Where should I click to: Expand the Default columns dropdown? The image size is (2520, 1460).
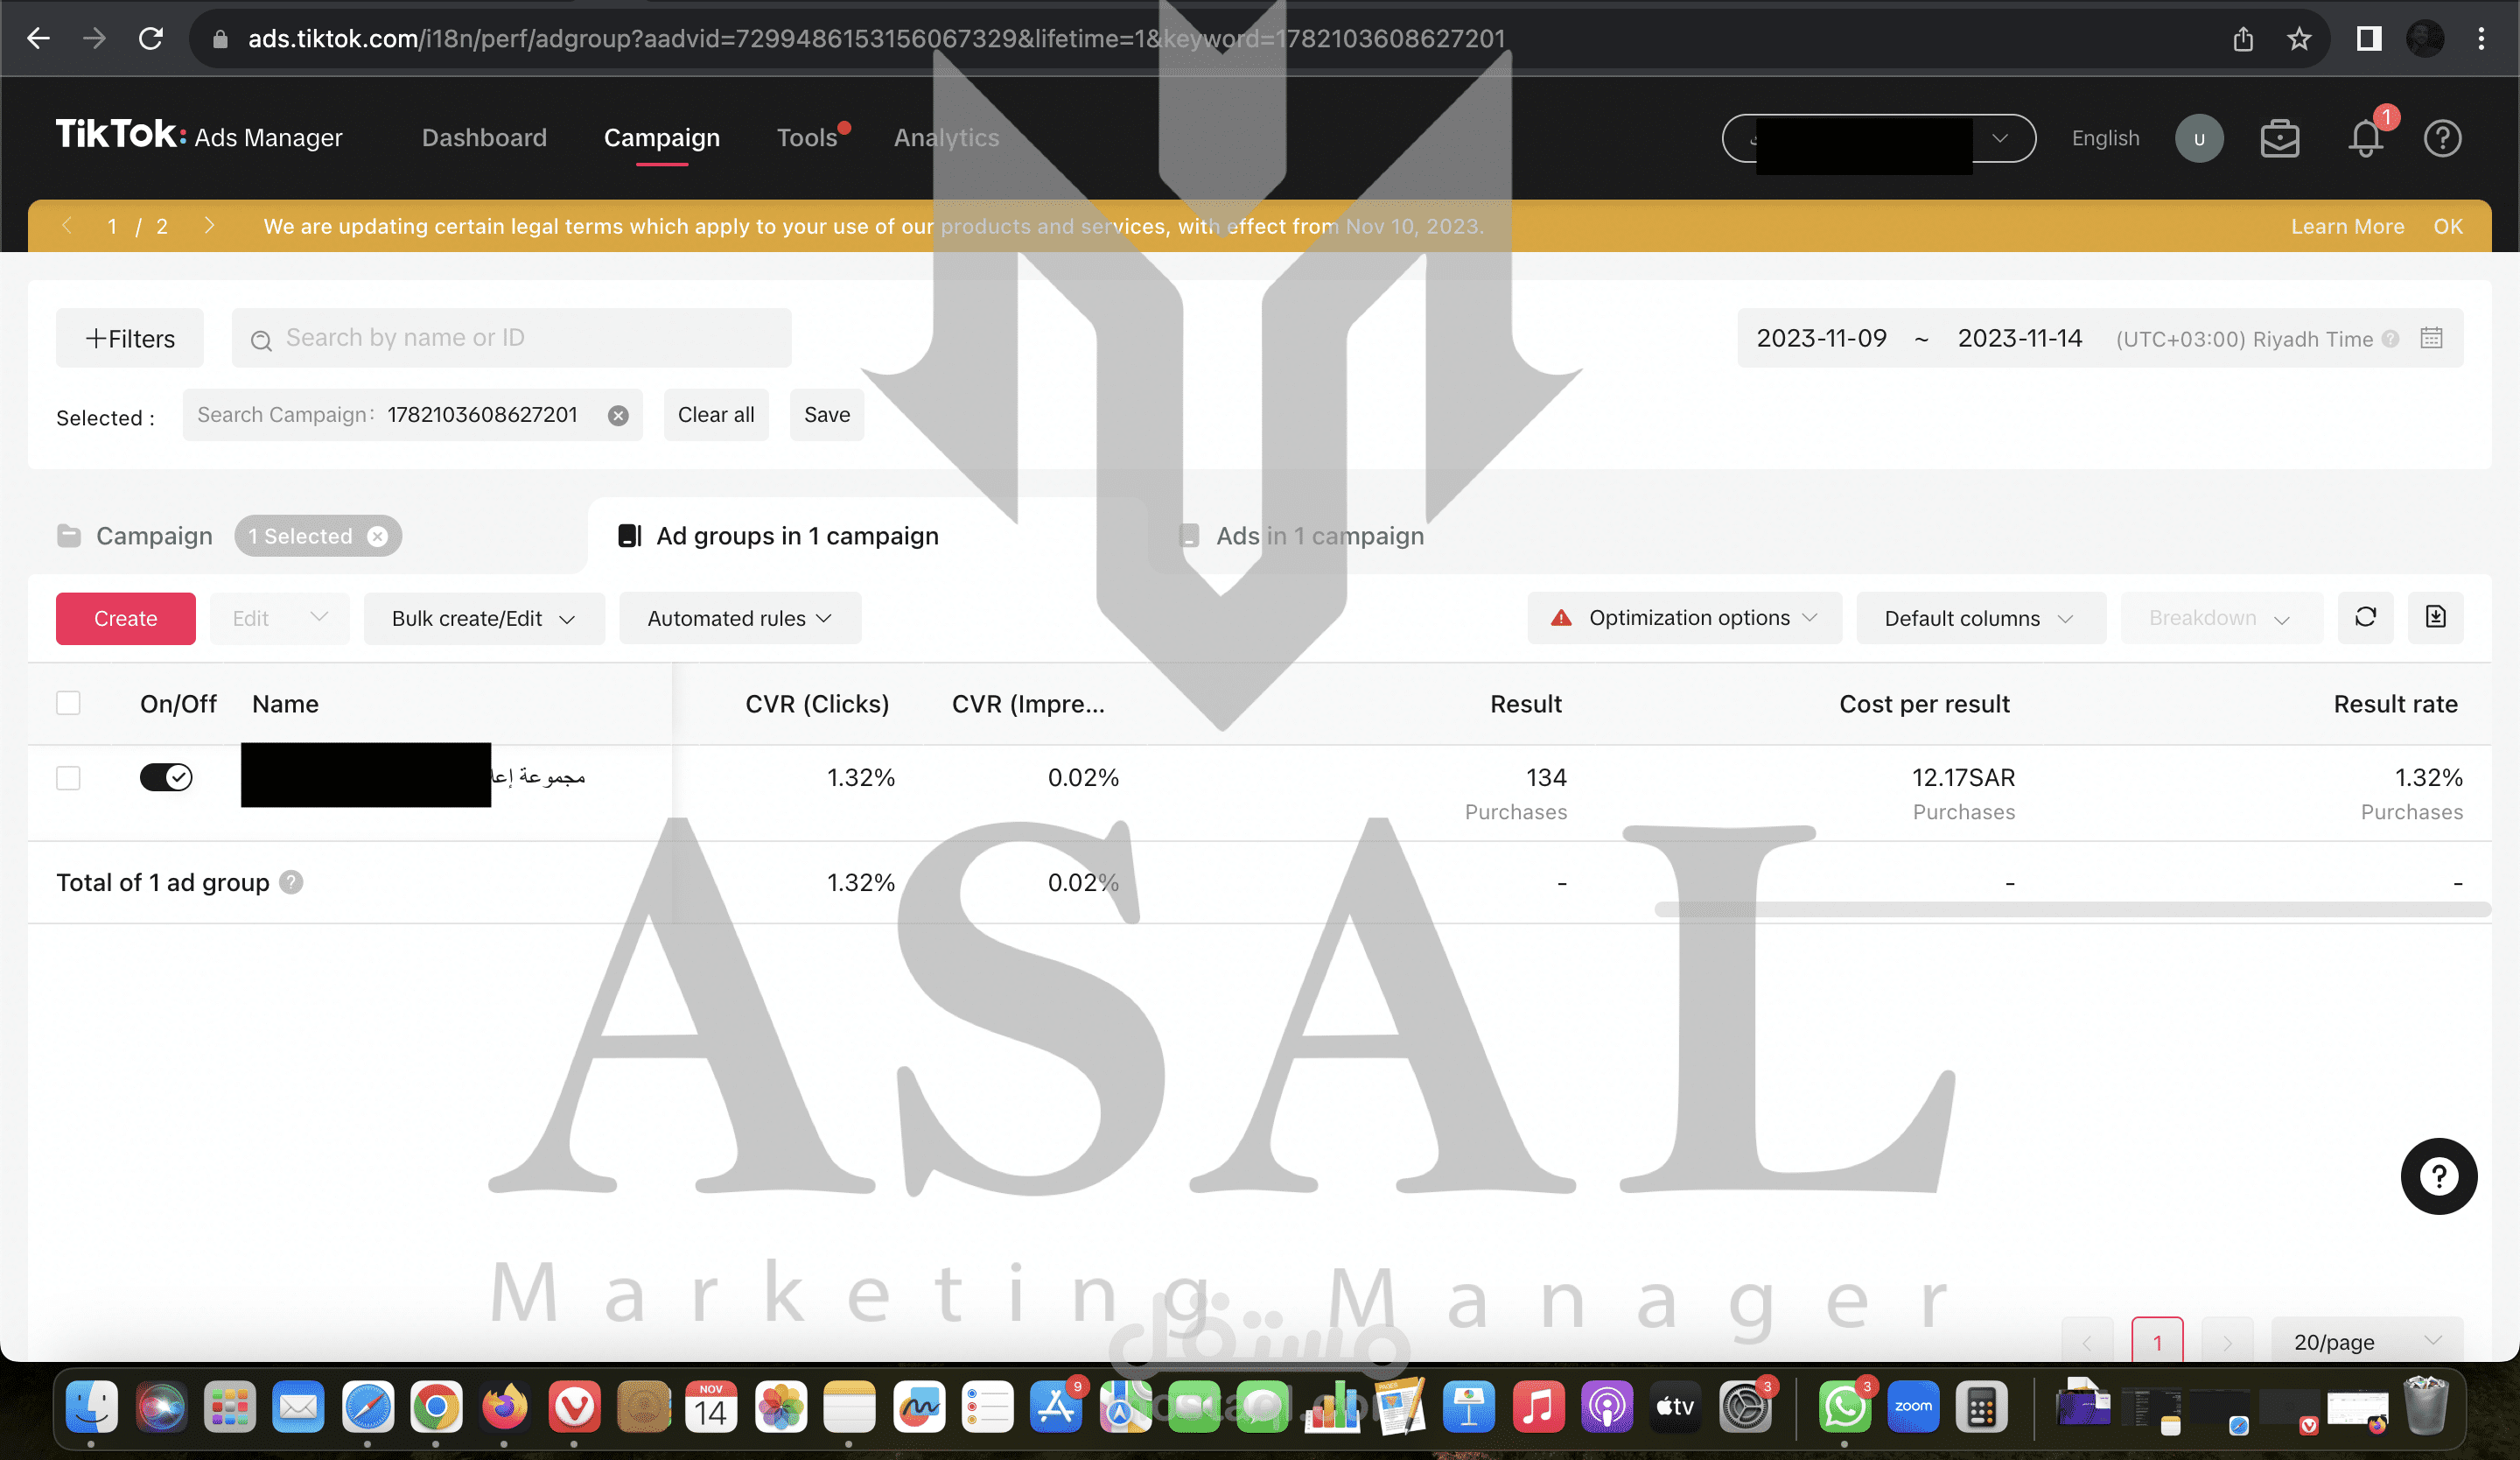click(x=1979, y=618)
